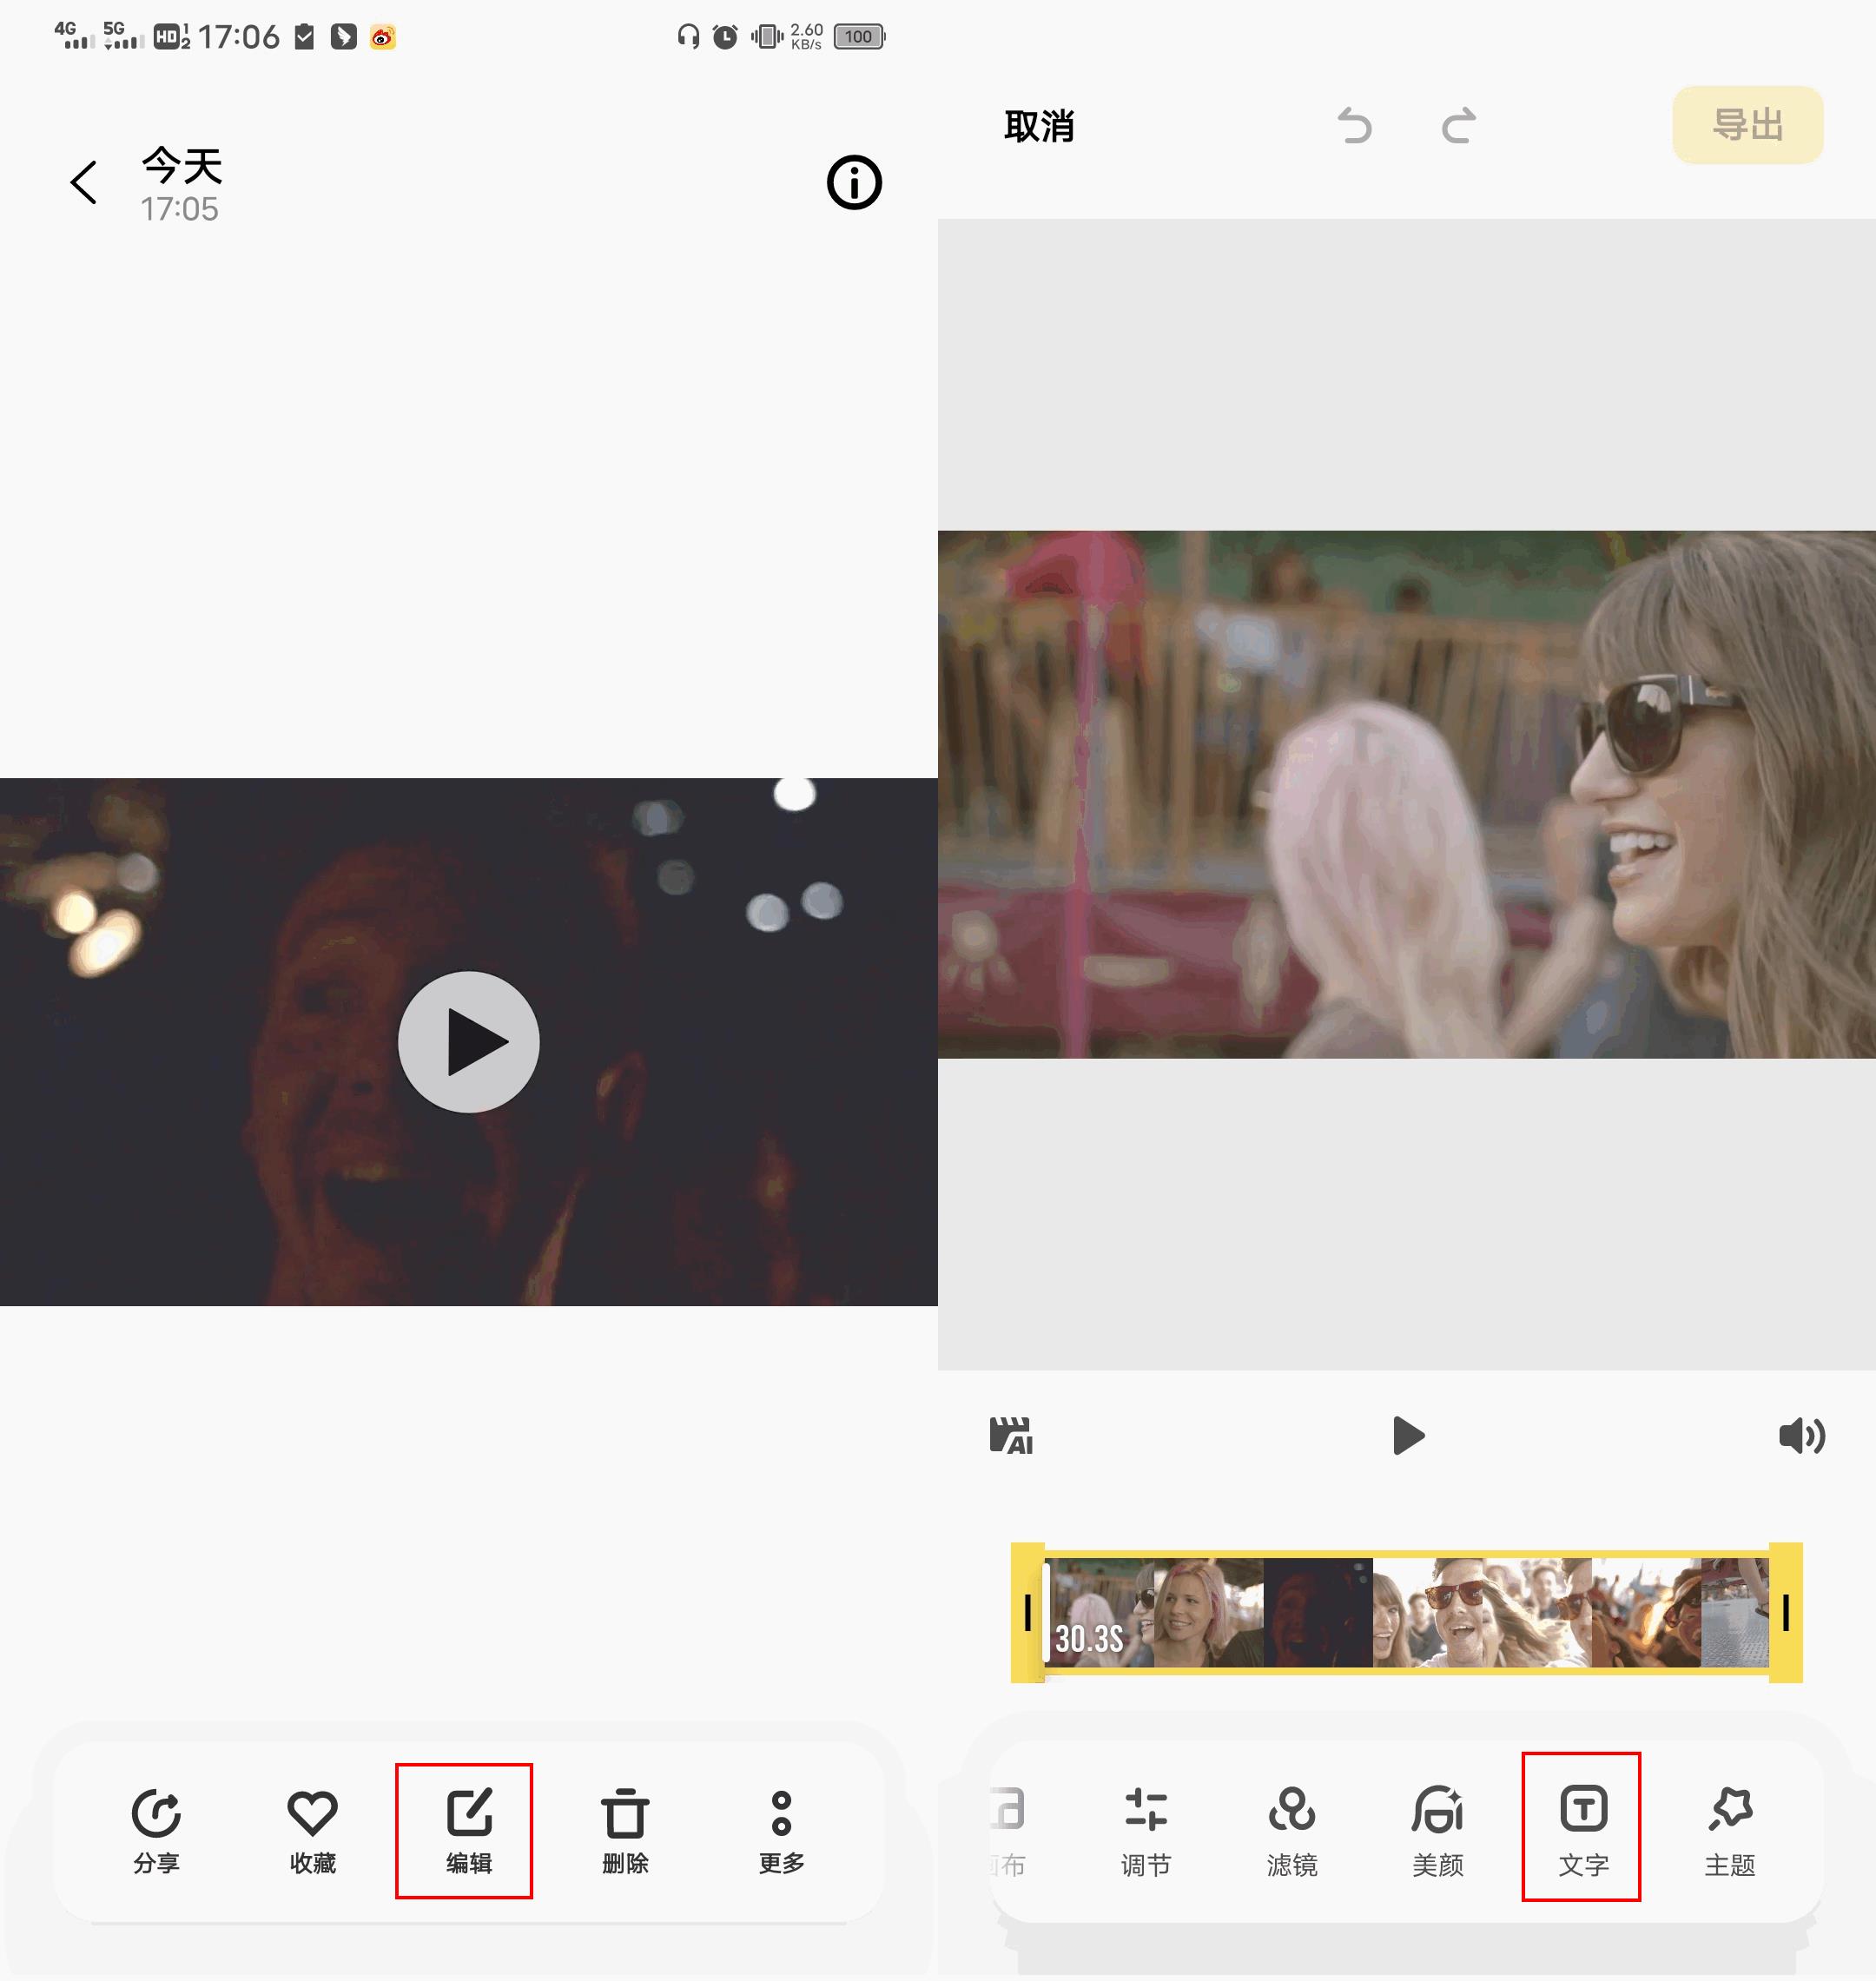Open the AI video clip tool
The width and height of the screenshot is (1876, 1981).
[x=1011, y=1435]
